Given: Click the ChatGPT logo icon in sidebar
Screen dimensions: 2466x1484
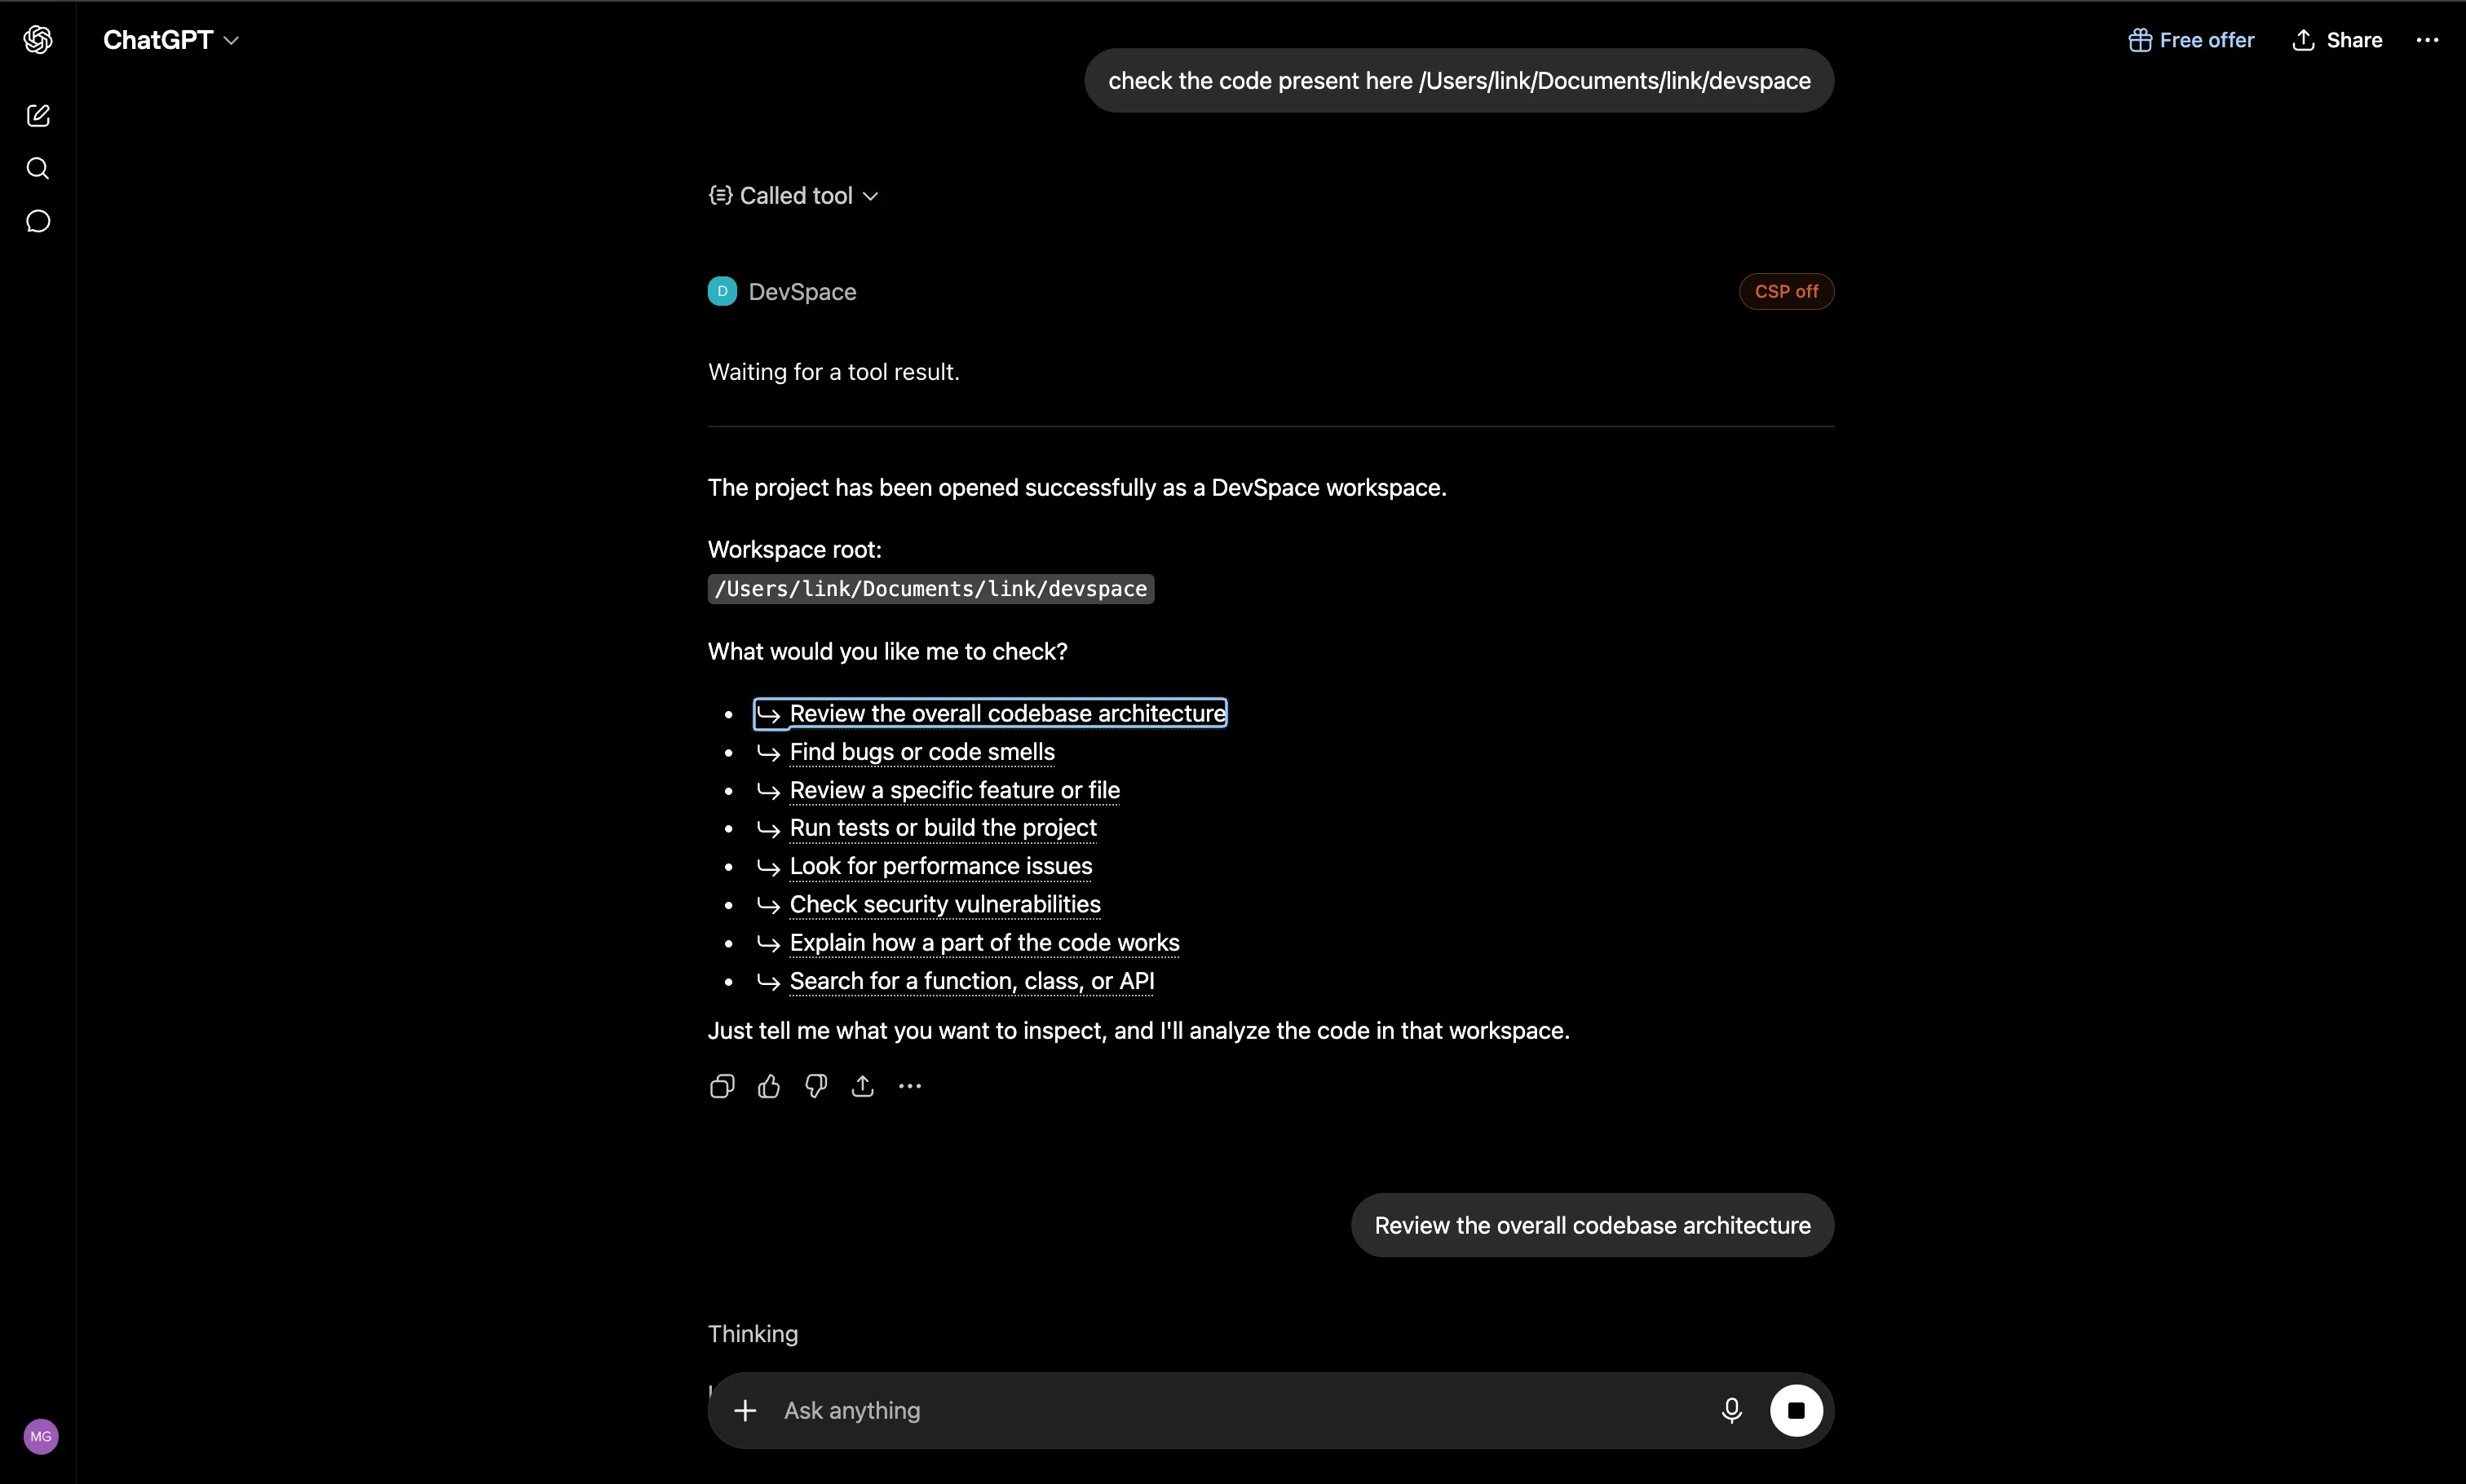Looking at the screenshot, I should pyautogui.click(x=38, y=40).
